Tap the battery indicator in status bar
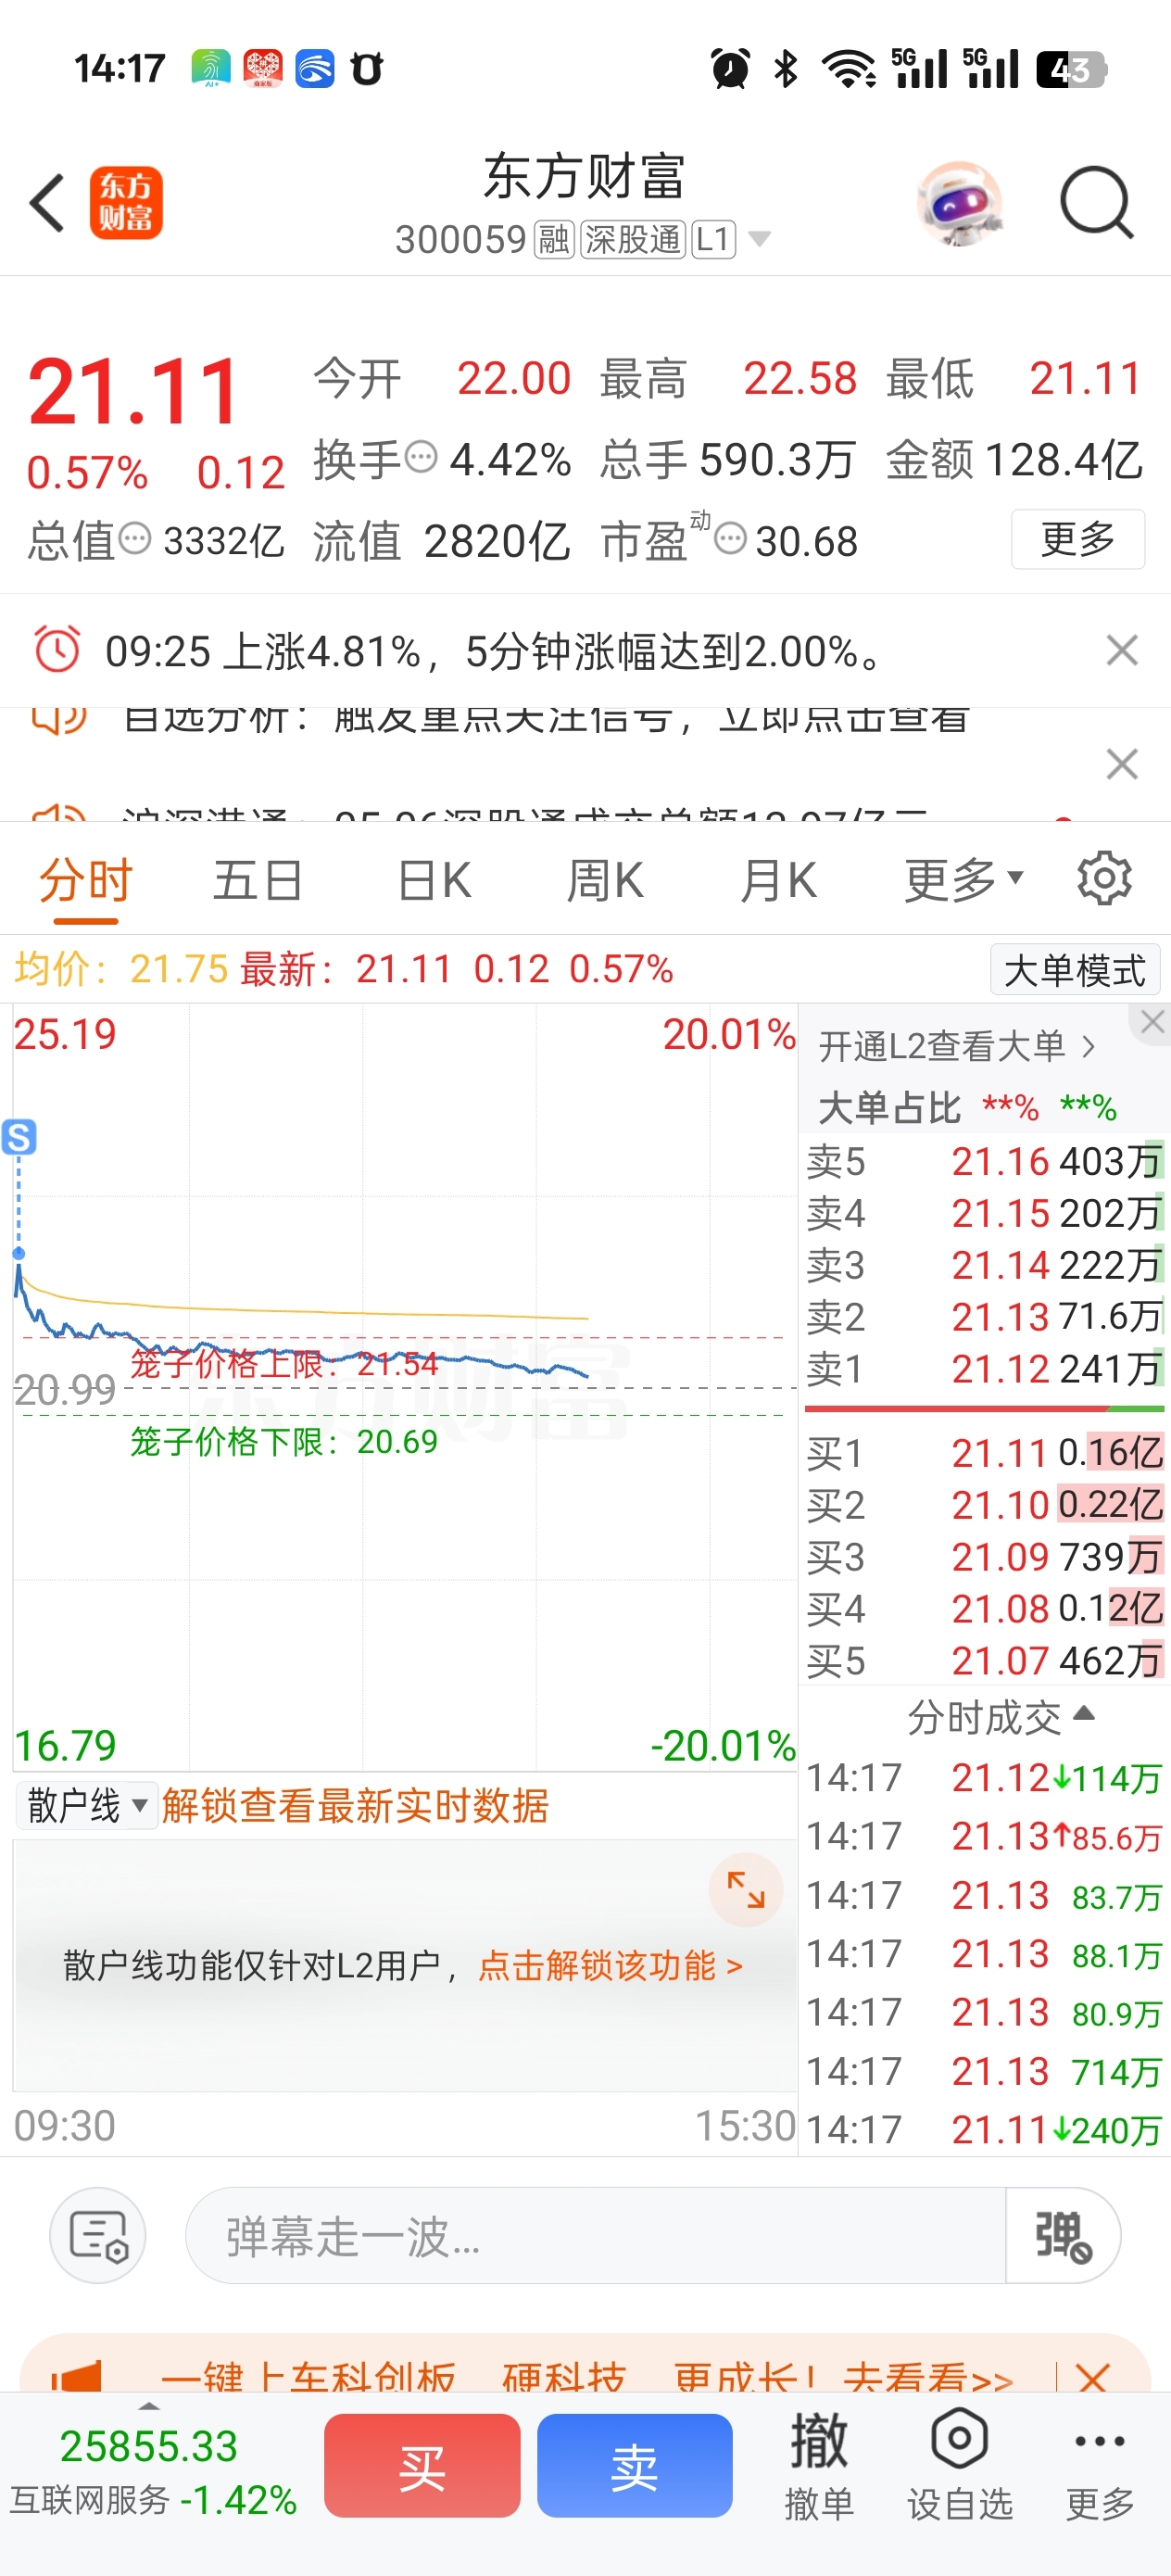 coord(1071,69)
